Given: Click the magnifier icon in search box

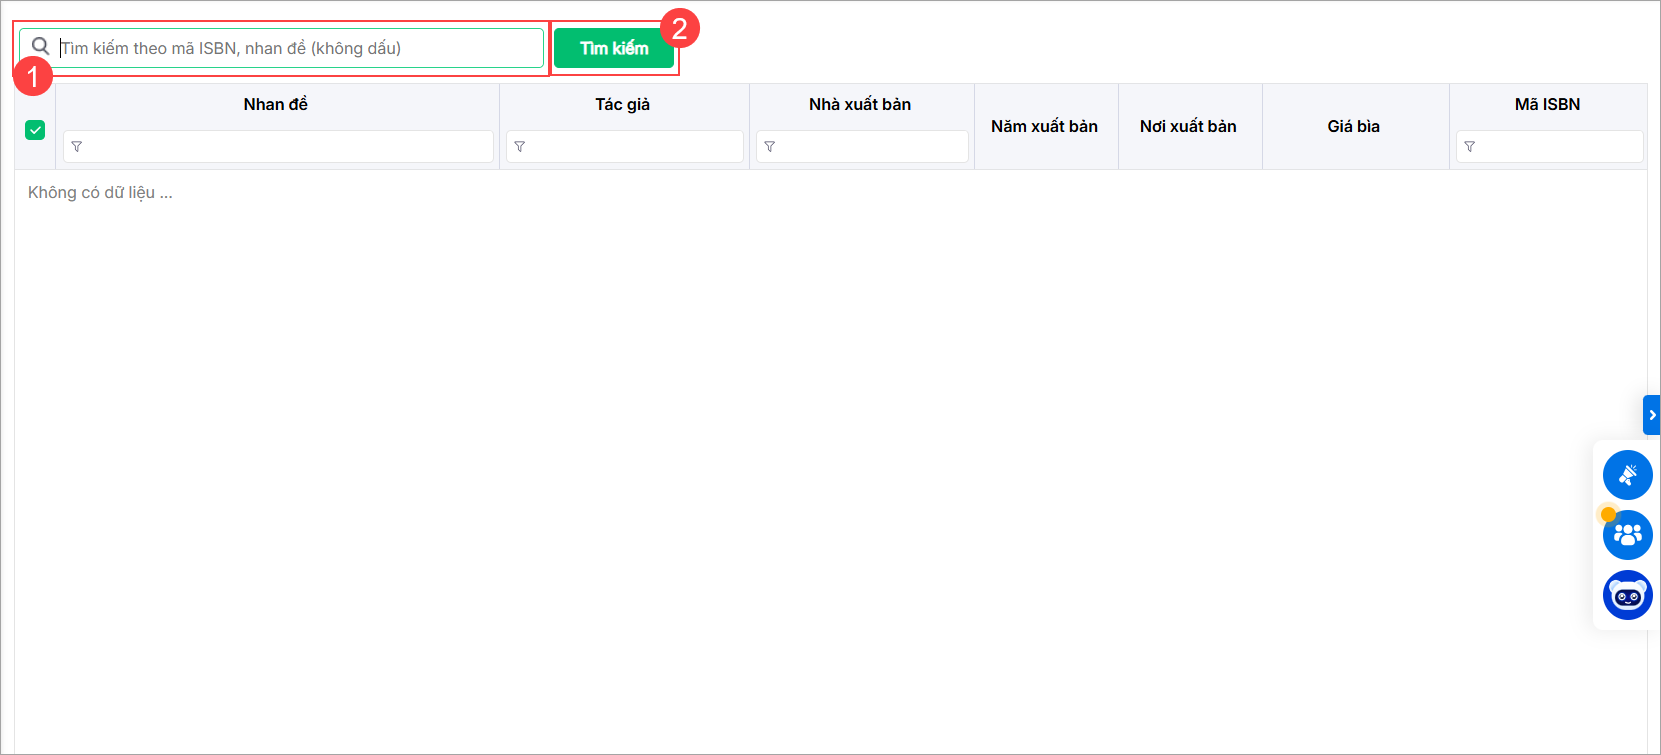Looking at the screenshot, I should (40, 46).
